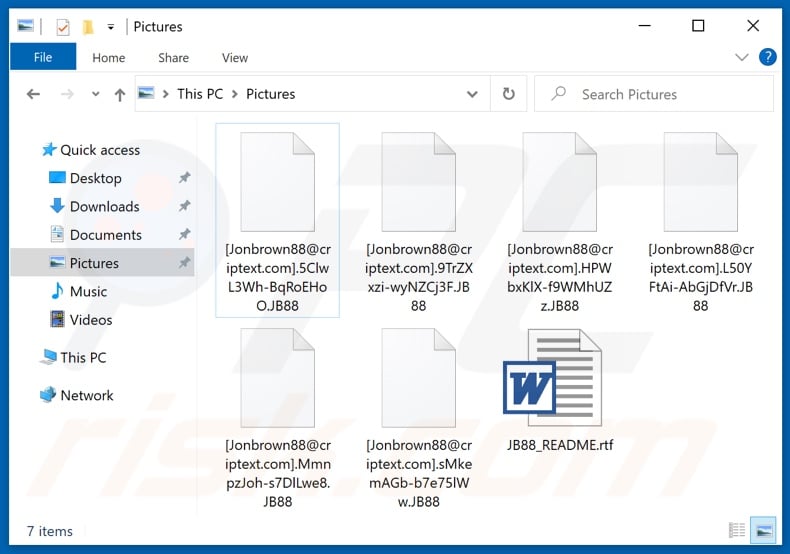The width and height of the screenshot is (790, 554).
Task: Open Desktop in the navigation pane
Action: pyautogui.click(x=96, y=178)
